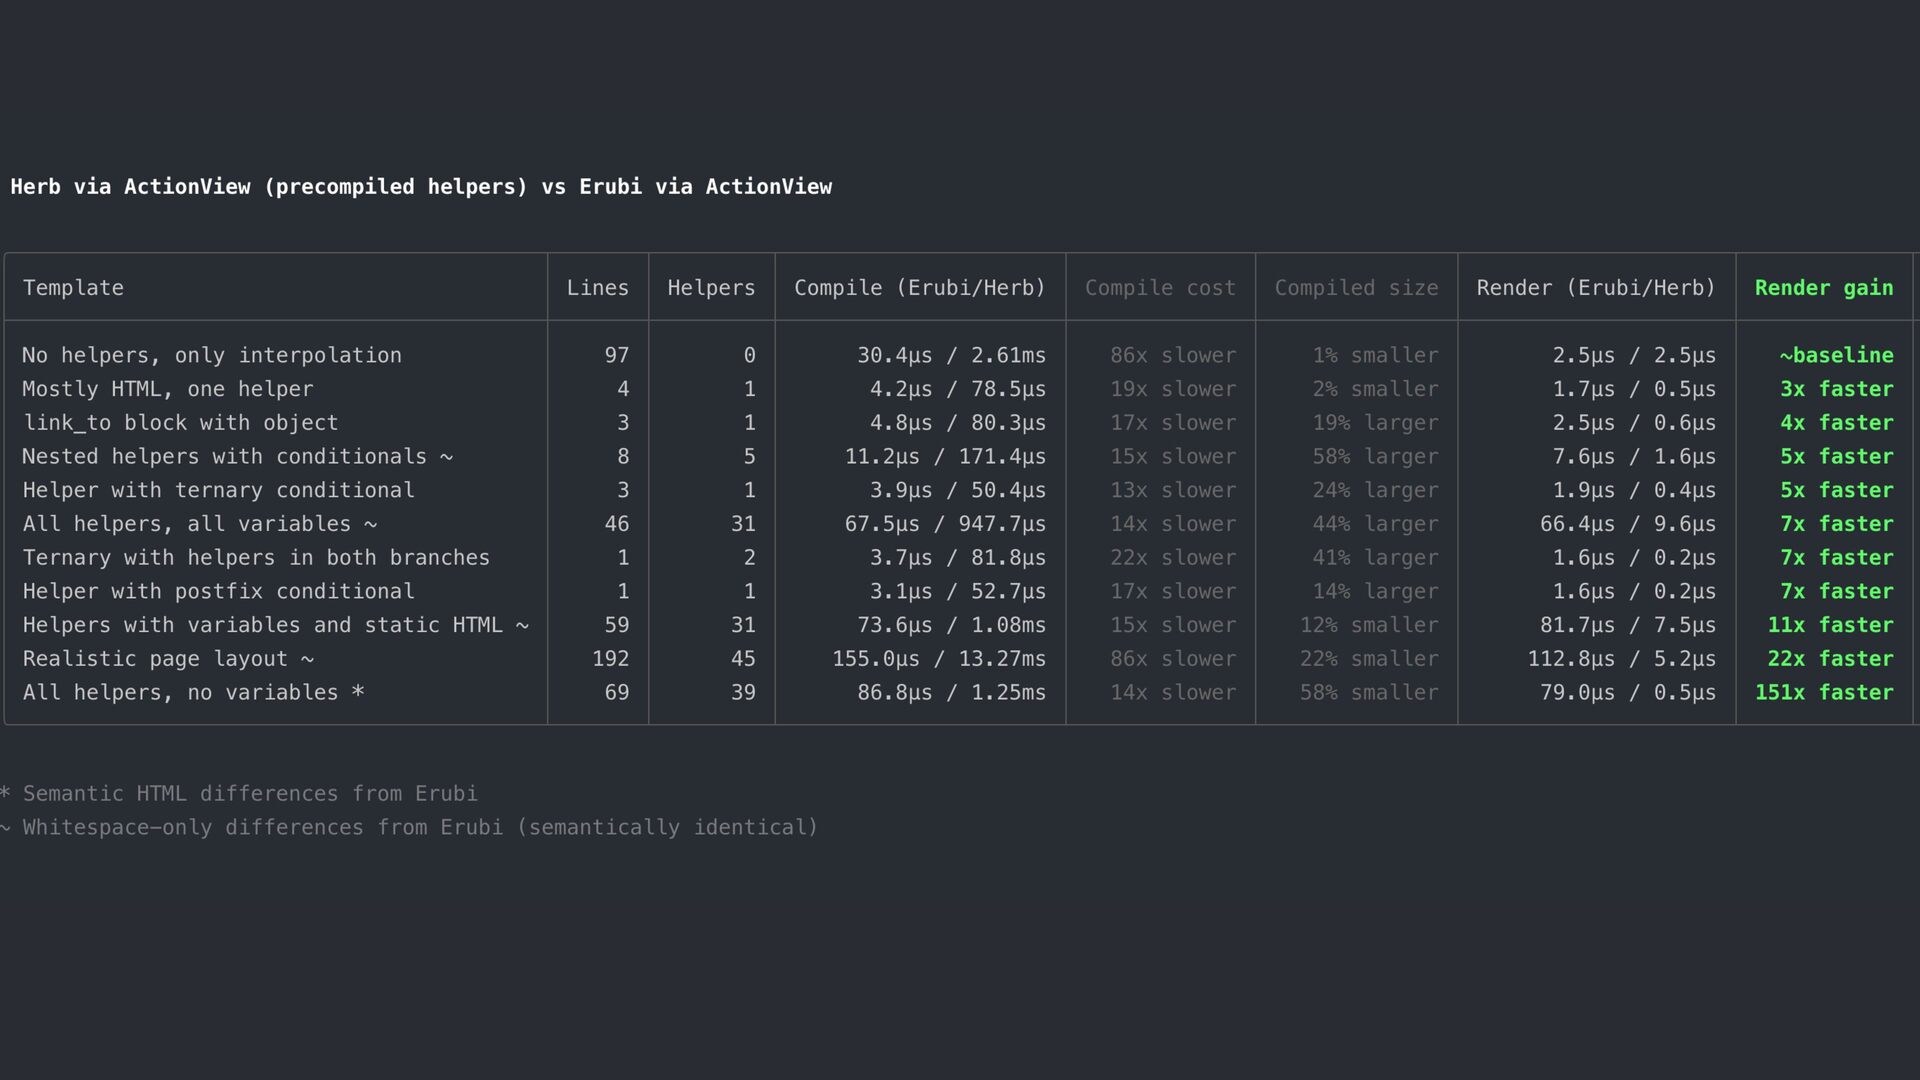The width and height of the screenshot is (1920, 1080).
Task: Click the '58% smaller' compiled size value
Action: (1368, 693)
